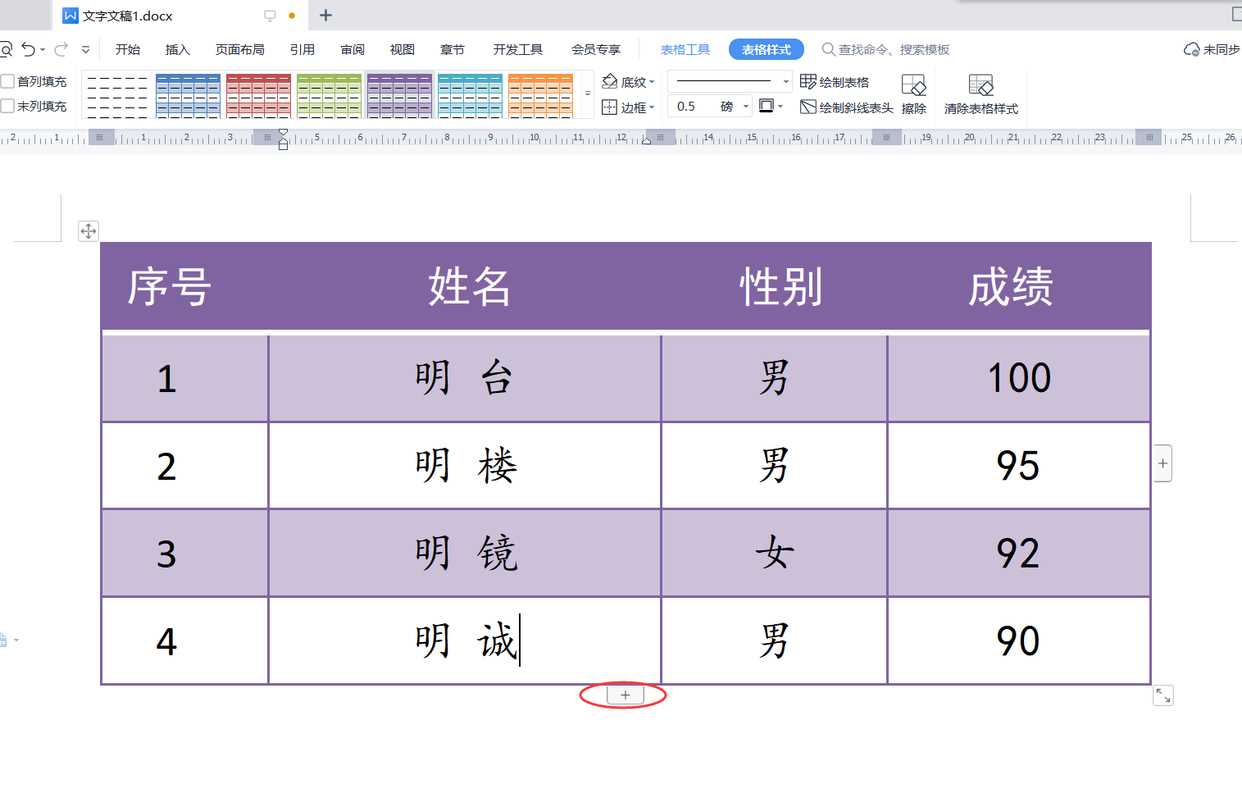This screenshot has height=807, width=1242.
Task: Apply the blue table style thumbnail
Action: (x=188, y=95)
